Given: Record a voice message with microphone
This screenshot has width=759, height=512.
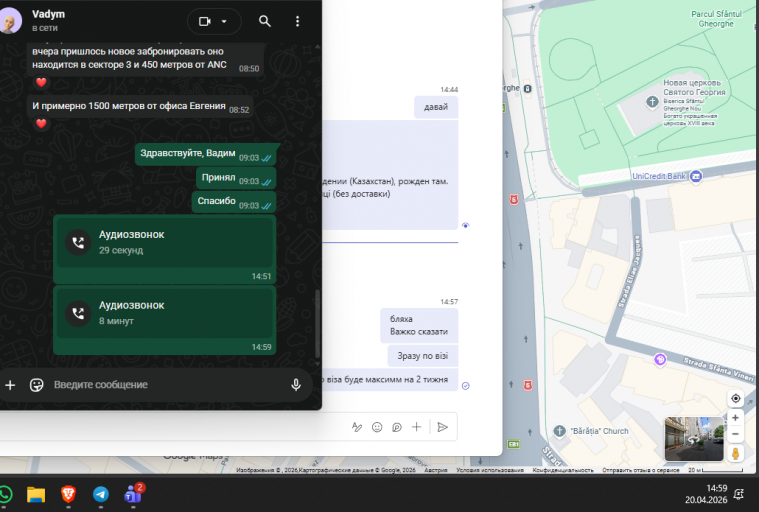Looking at the screenshot, I should tap(296, 385).
